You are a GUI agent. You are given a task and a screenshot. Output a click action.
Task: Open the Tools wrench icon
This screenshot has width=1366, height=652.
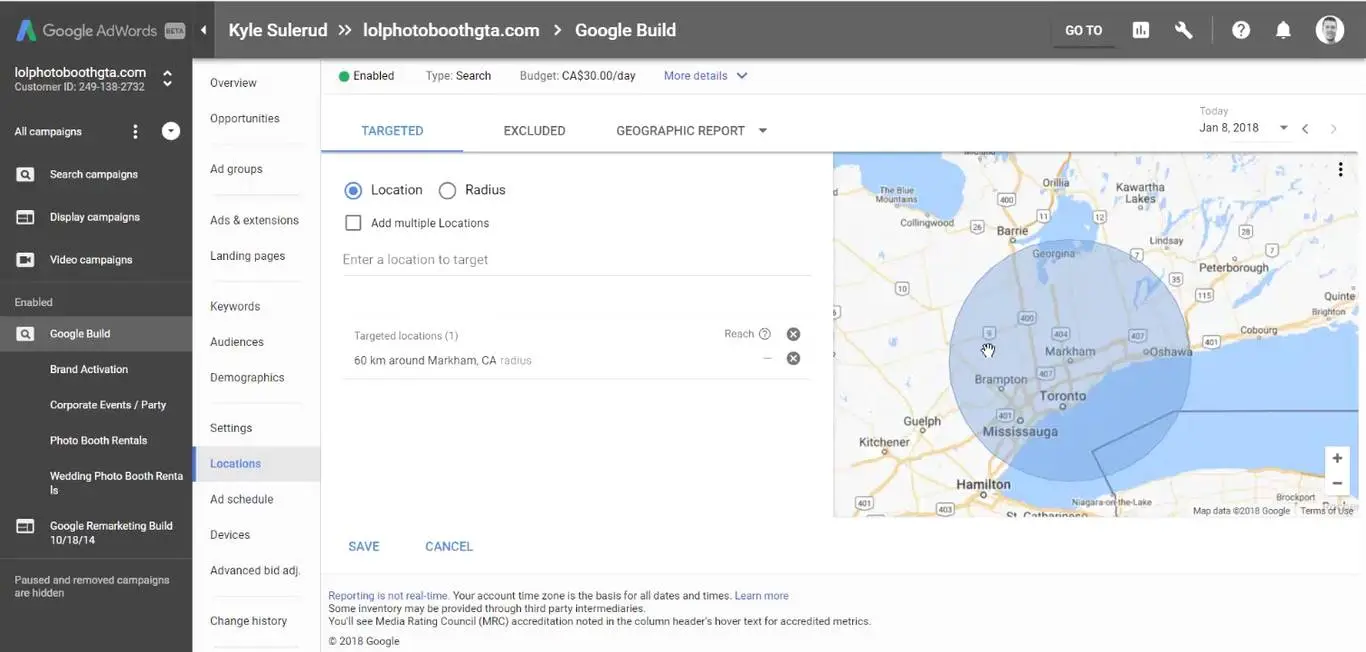tap(1184, 30)
